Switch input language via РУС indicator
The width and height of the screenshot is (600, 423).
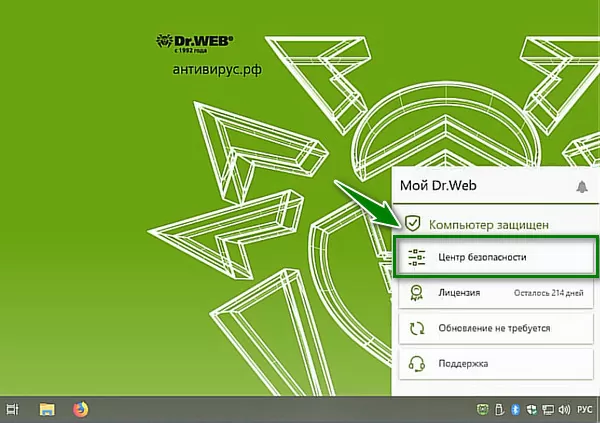[x=584, y=410]
